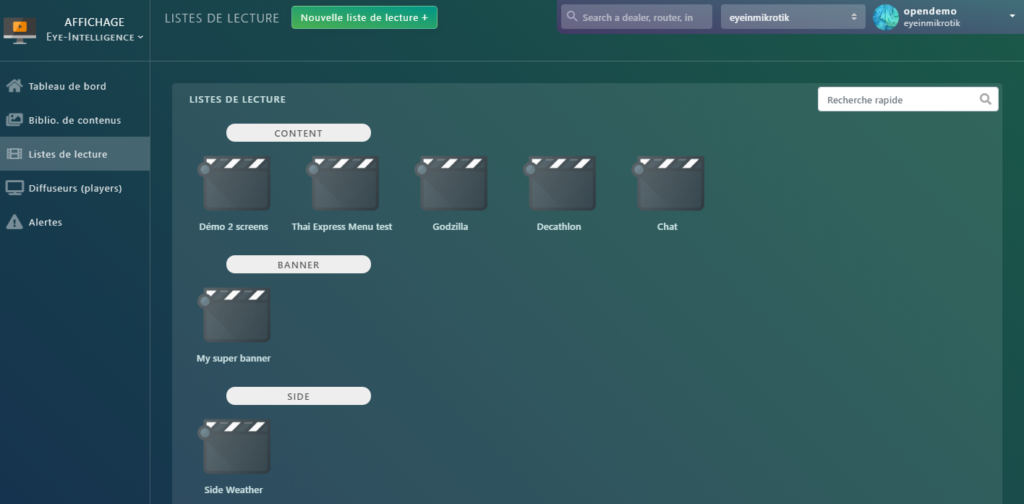Click the Chat playlist clapperboard icon

(x=669, y=184)
